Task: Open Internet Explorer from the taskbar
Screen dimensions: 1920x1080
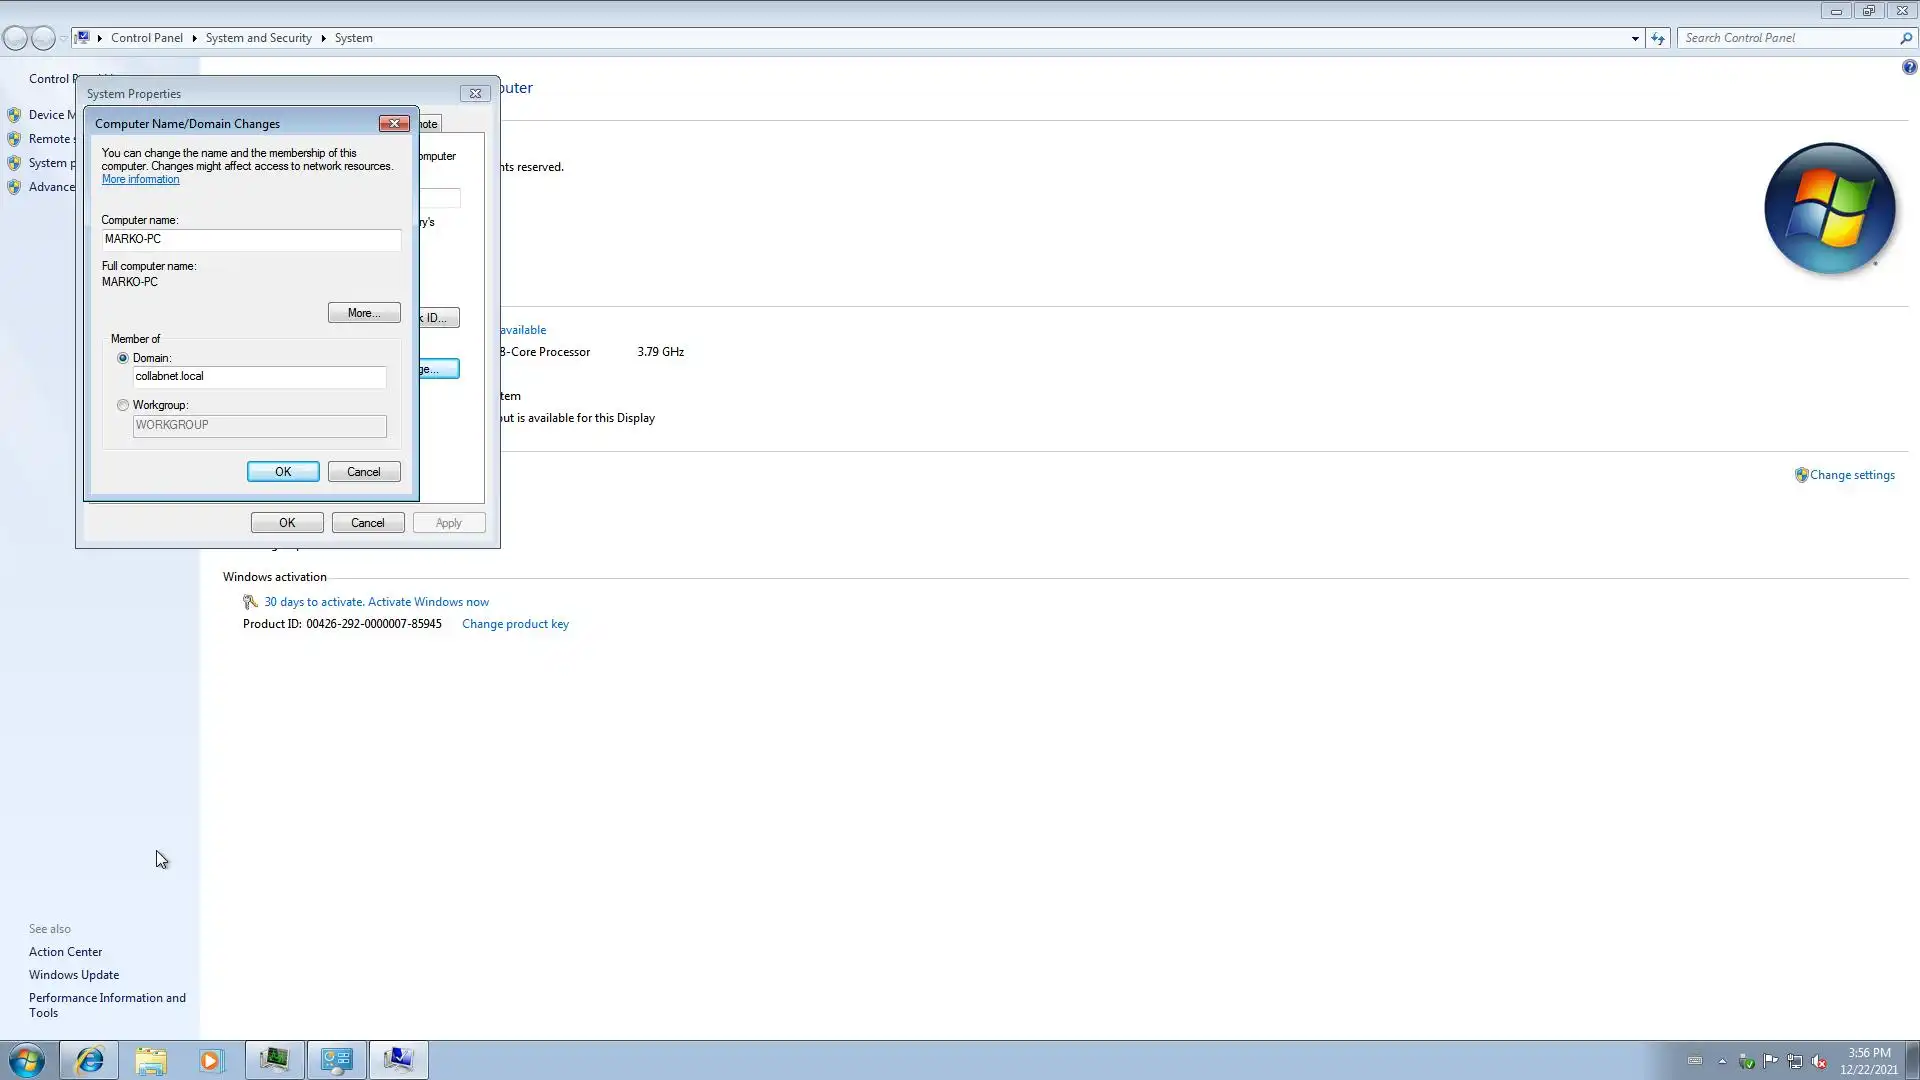Action: pos(89,1060)
